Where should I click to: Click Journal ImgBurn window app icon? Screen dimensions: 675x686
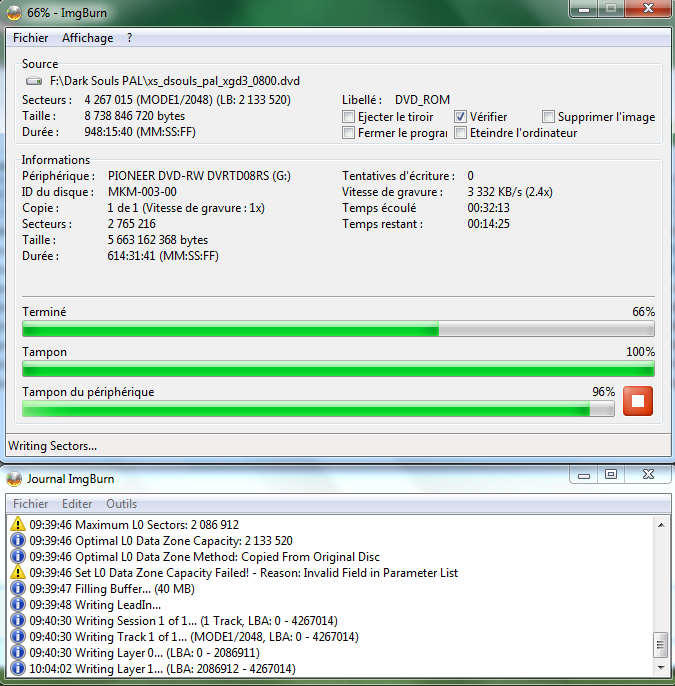(14, 479)
